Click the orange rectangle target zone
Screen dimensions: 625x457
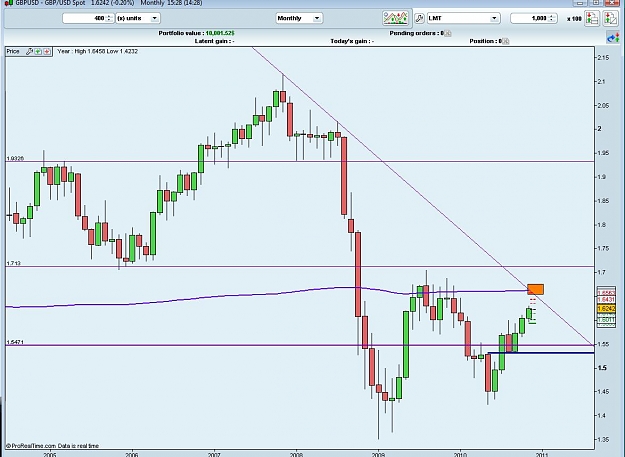click(x=535, y=289)
